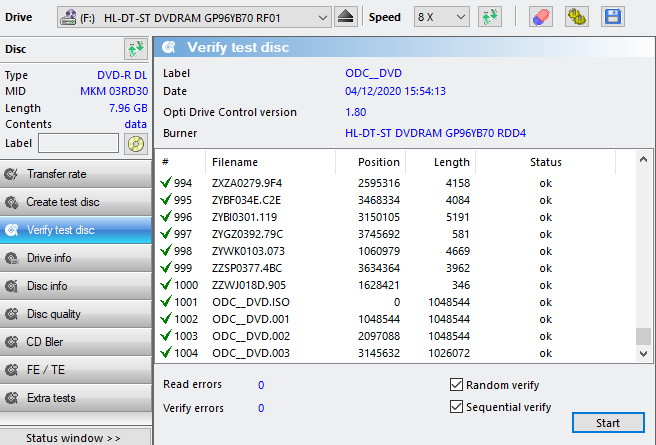
Task: Click the eraser icon in toolbar
Action: pos(539,18)
